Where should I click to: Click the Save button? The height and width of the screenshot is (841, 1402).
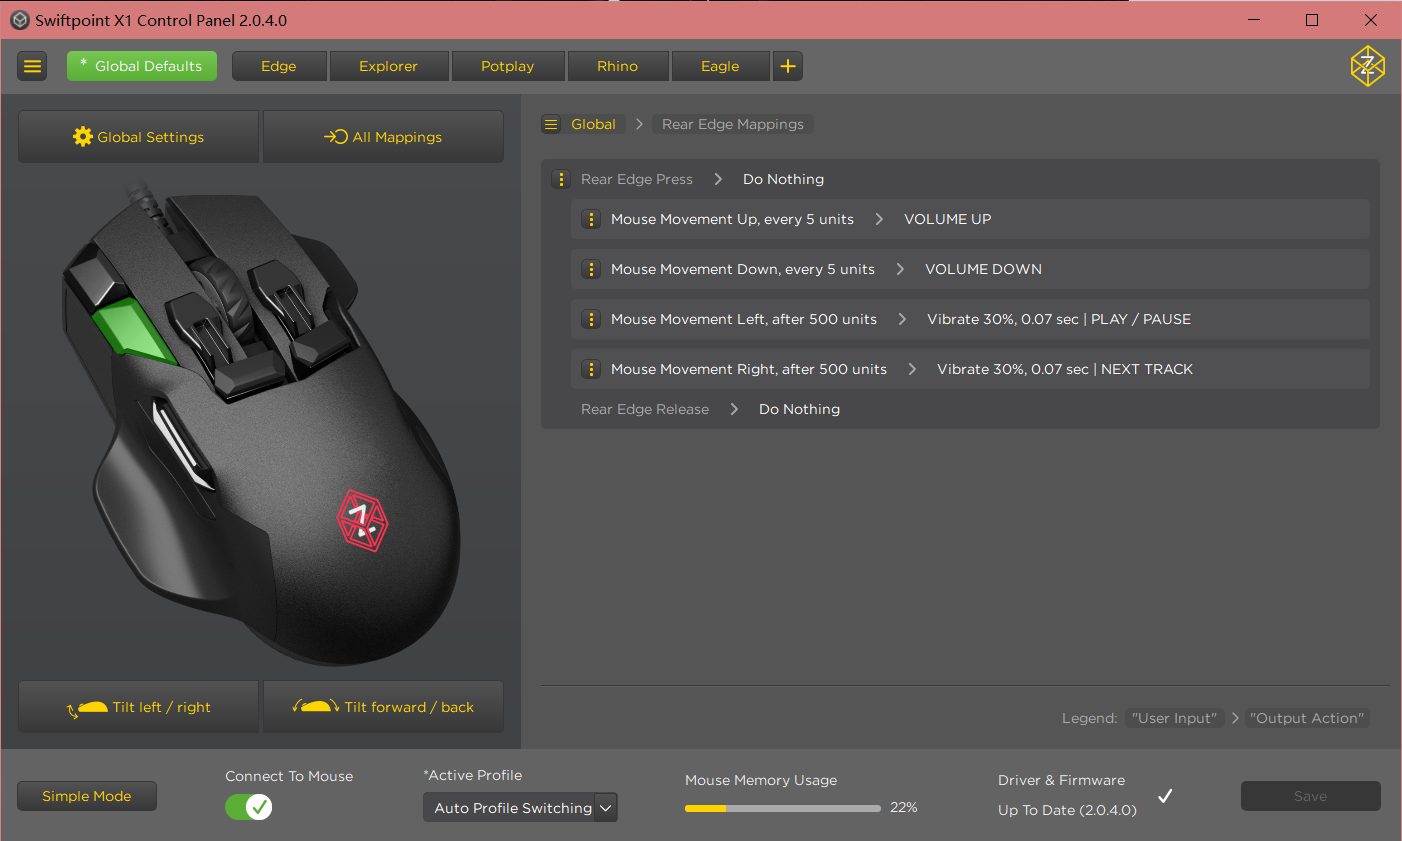[x=1310, y=796]
